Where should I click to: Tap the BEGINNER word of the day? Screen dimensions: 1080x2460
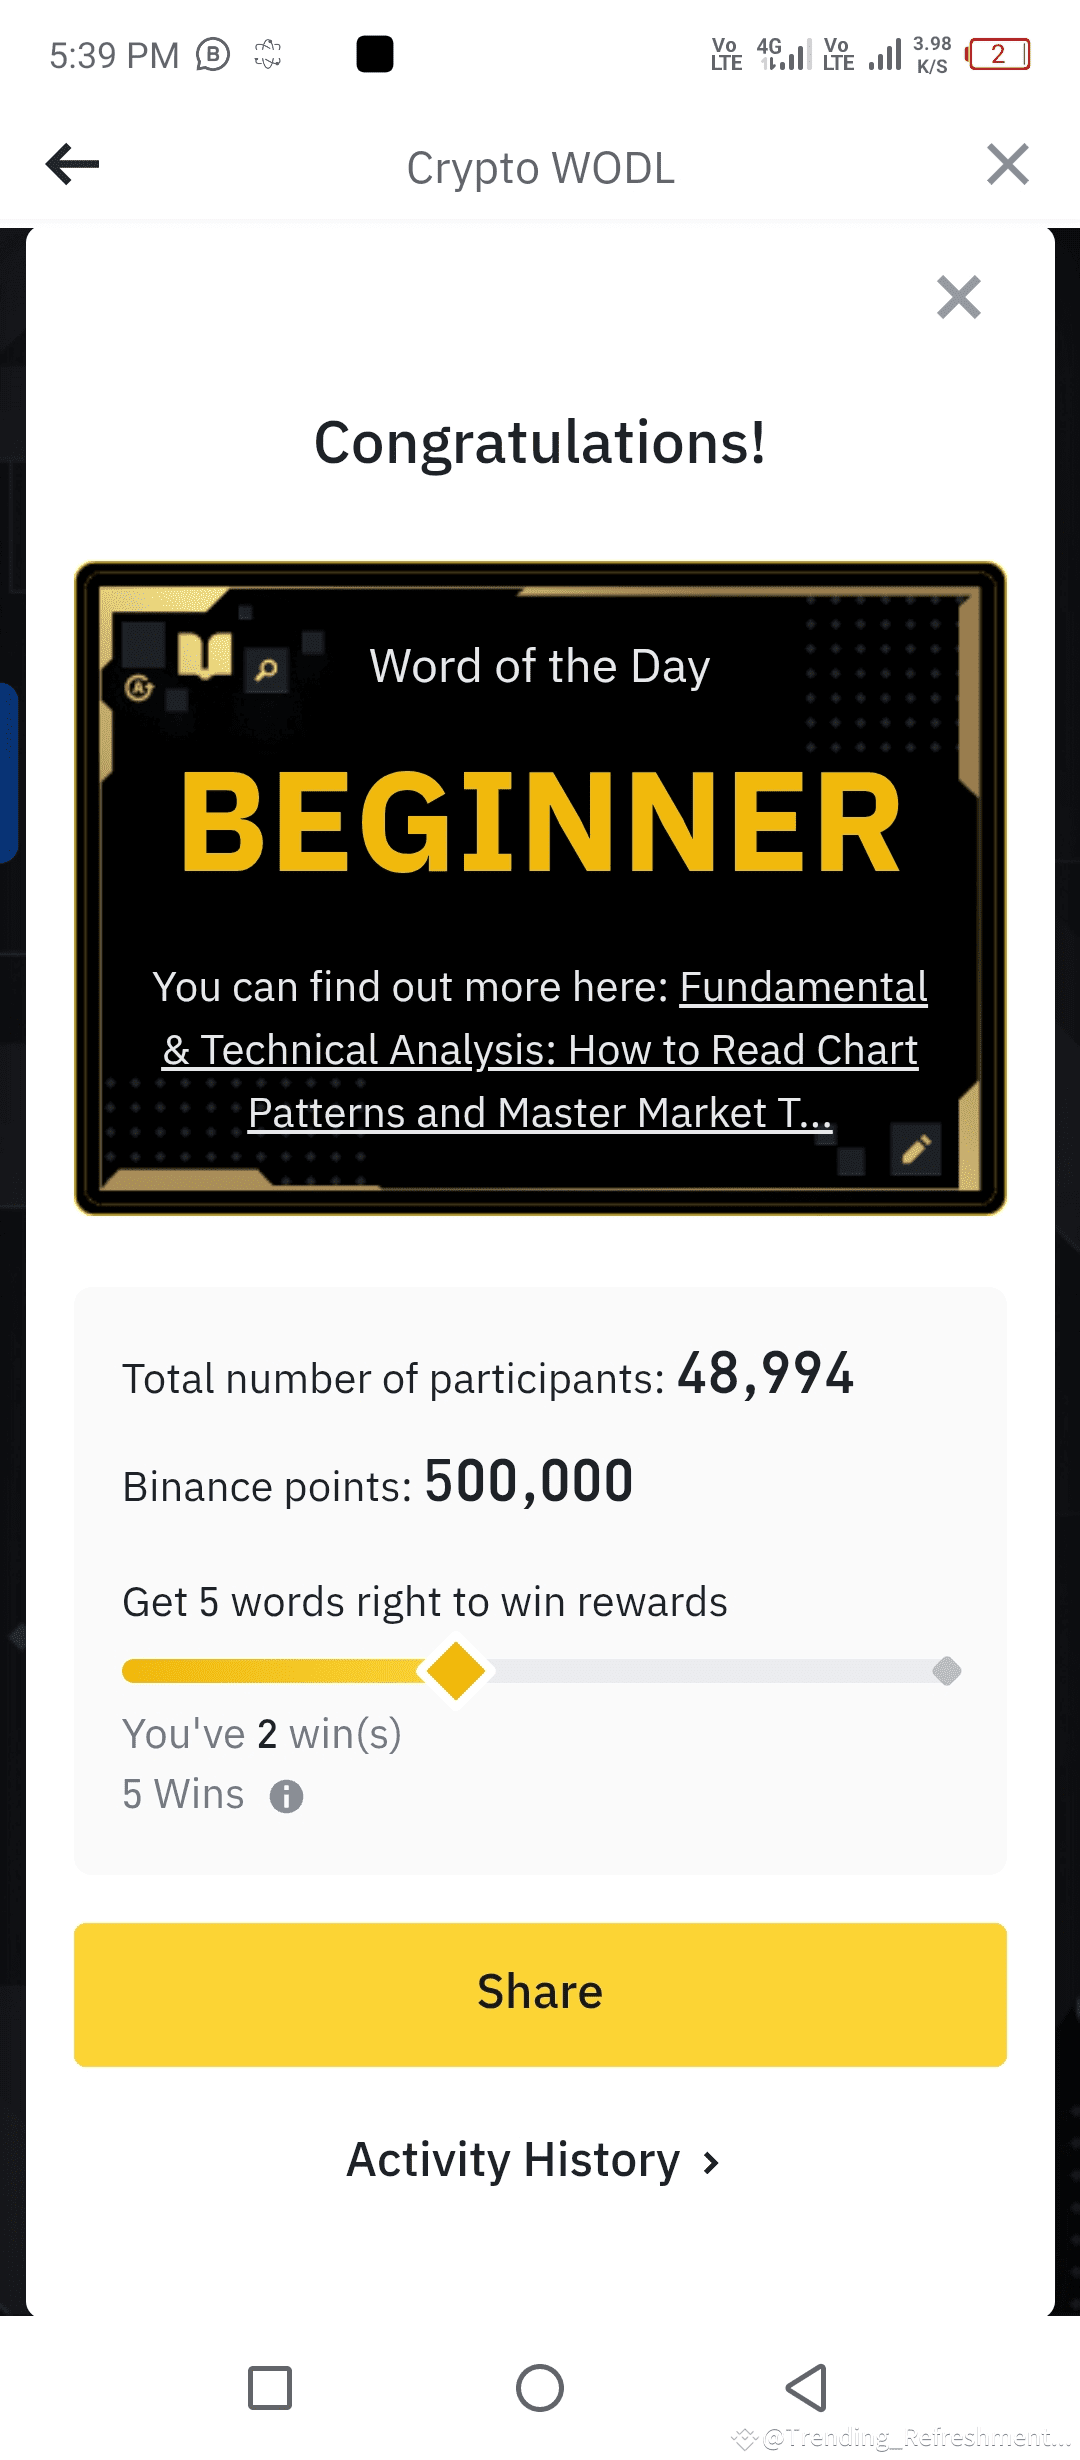coord(540,823)
